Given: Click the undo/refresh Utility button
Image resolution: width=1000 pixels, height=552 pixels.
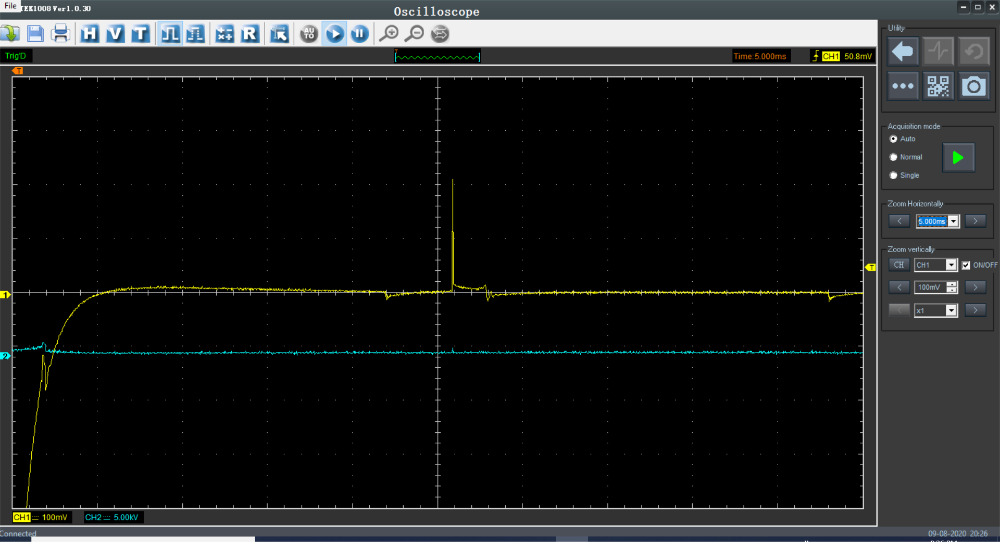Looking at the screenshot, I should click(974, 52).
